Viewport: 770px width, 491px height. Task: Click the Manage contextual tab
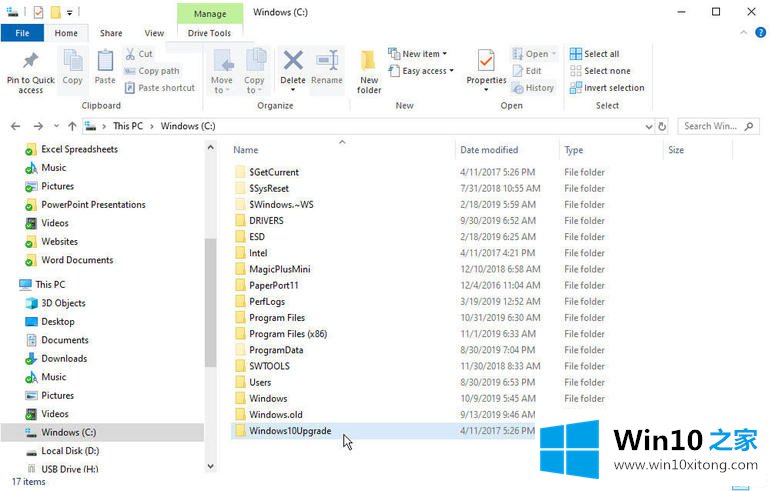[210, 14]
